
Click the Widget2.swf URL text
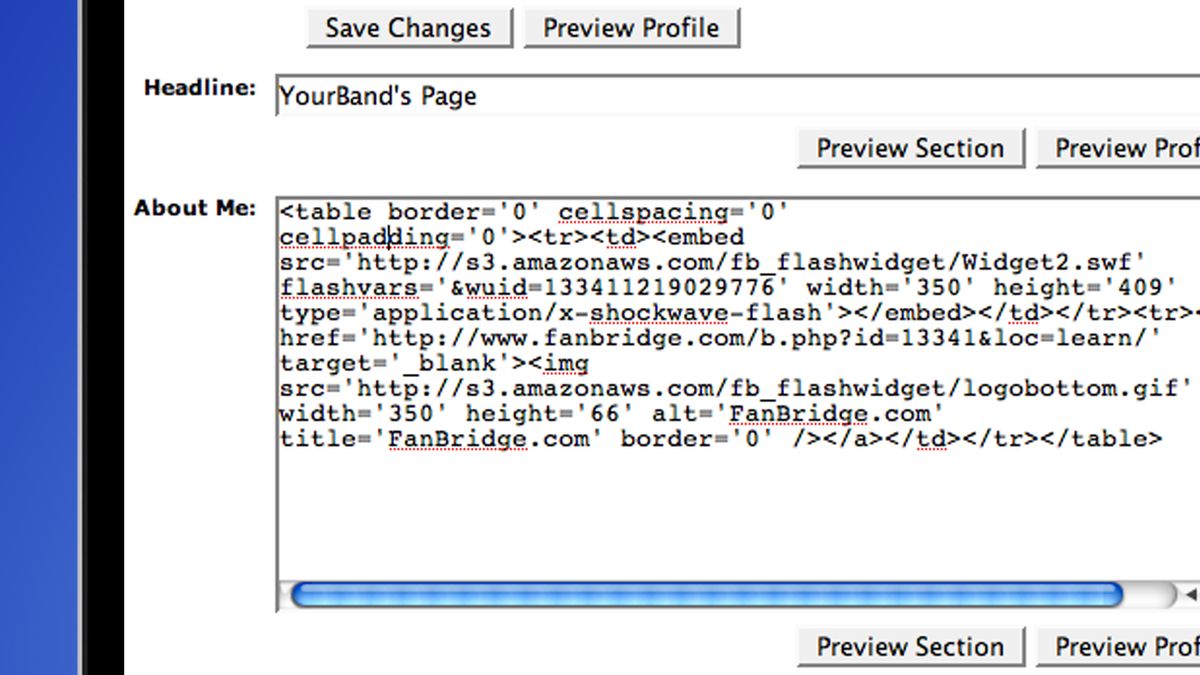750,263
